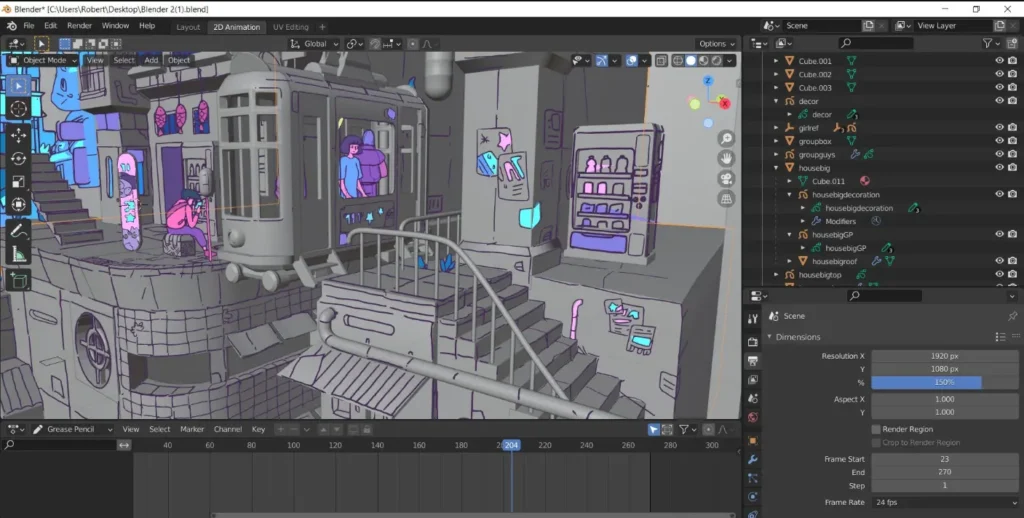Open the Grease Pencil mode dropdown
Screen dimensions: 1024x518
tap(72, 429)
